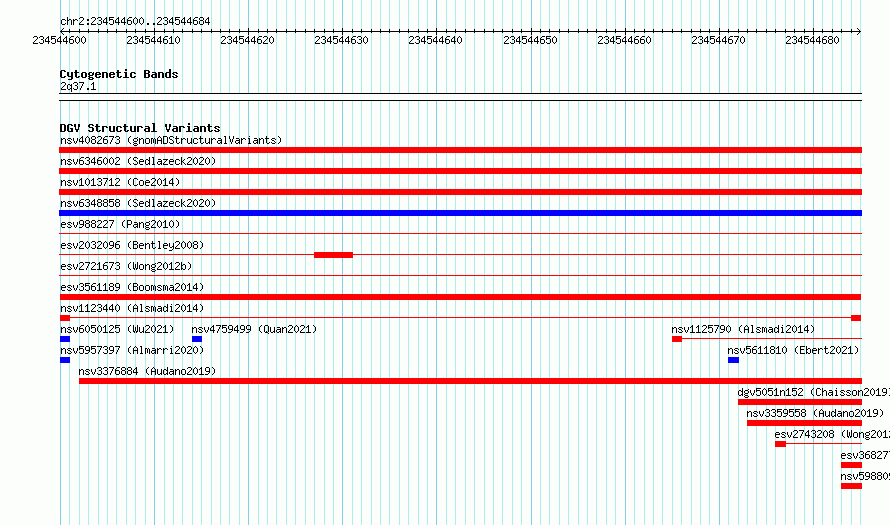Screen dimensions: 890x525
Task: Open variant nsv1123440 (Alsmadi2014)
Action: 132,308
